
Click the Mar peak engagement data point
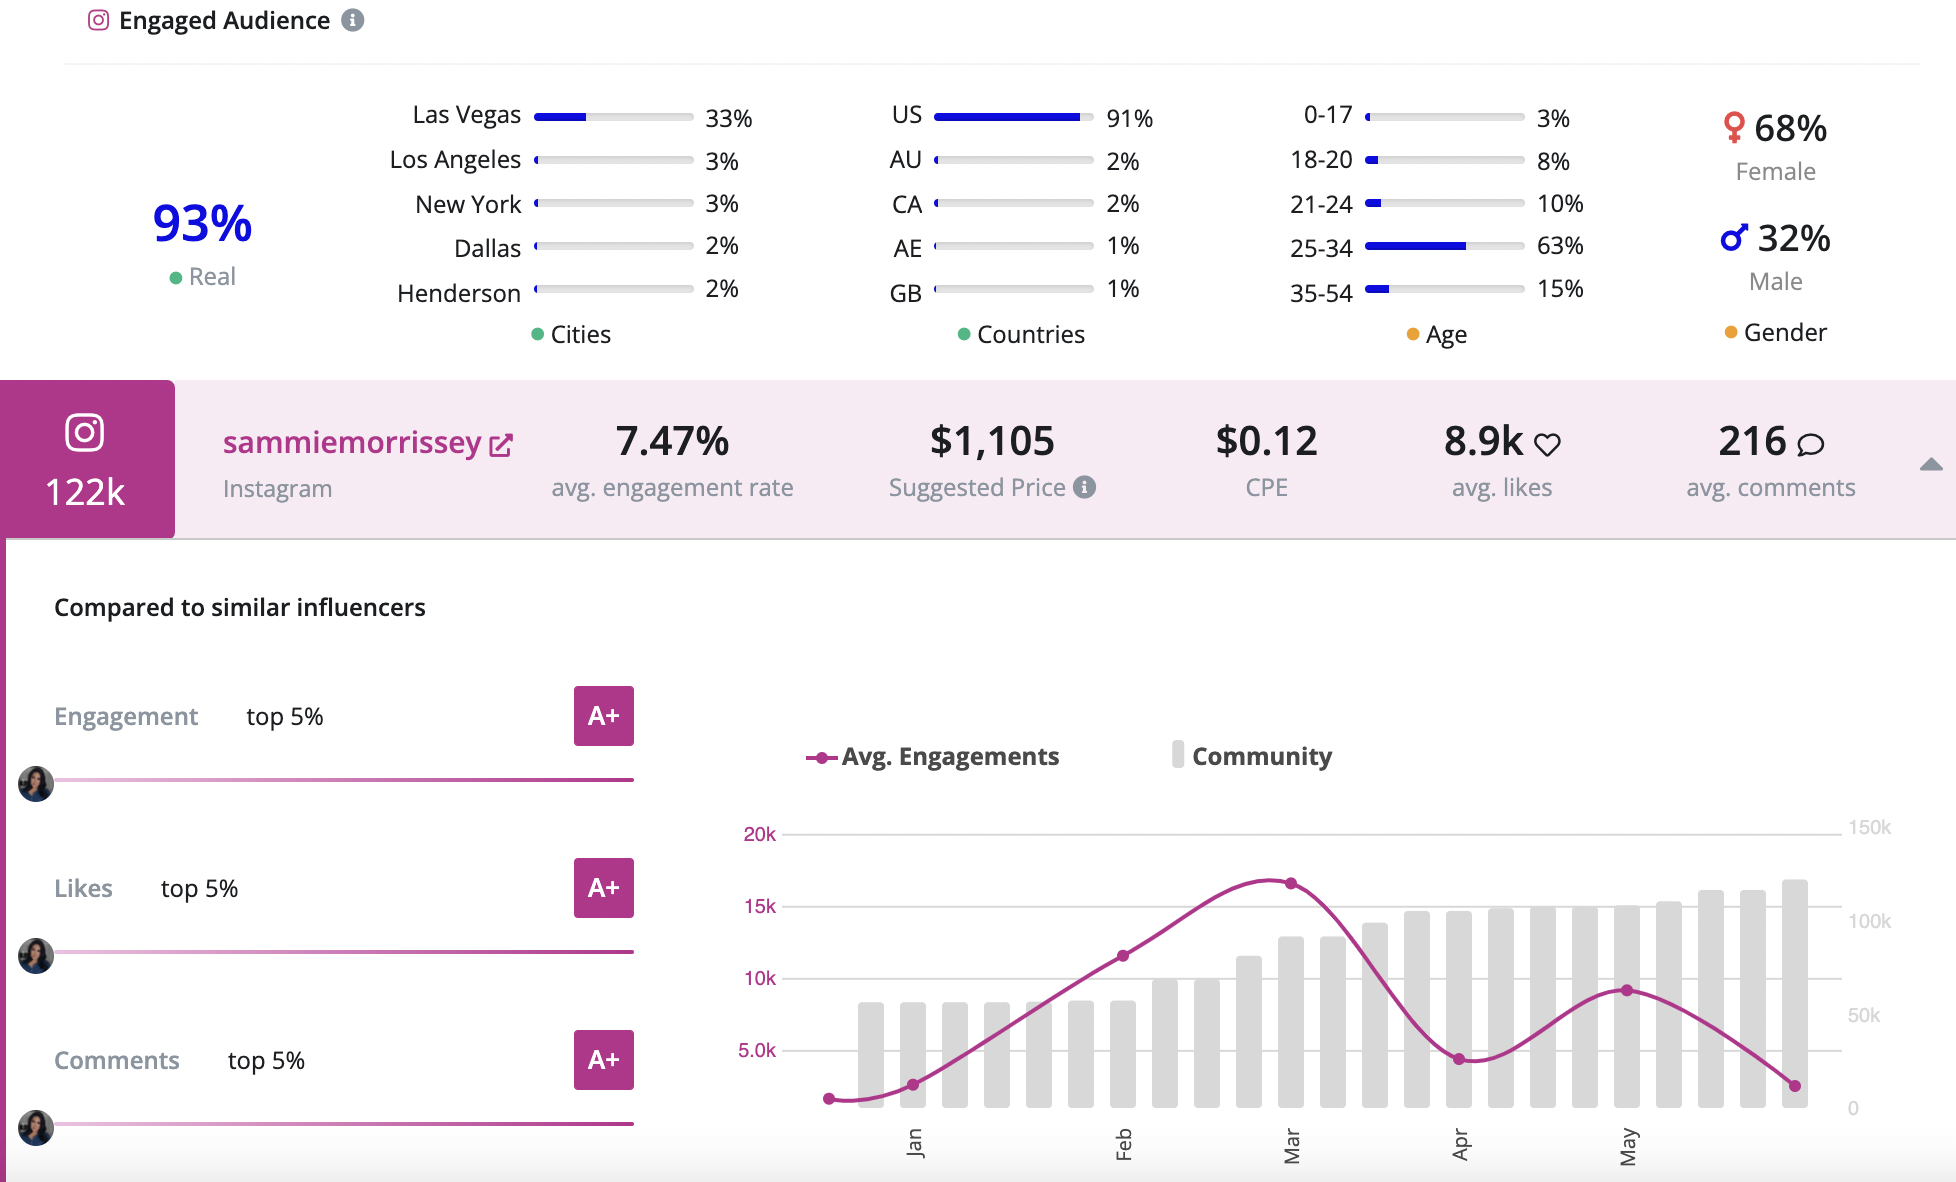tap(1291, 883)
